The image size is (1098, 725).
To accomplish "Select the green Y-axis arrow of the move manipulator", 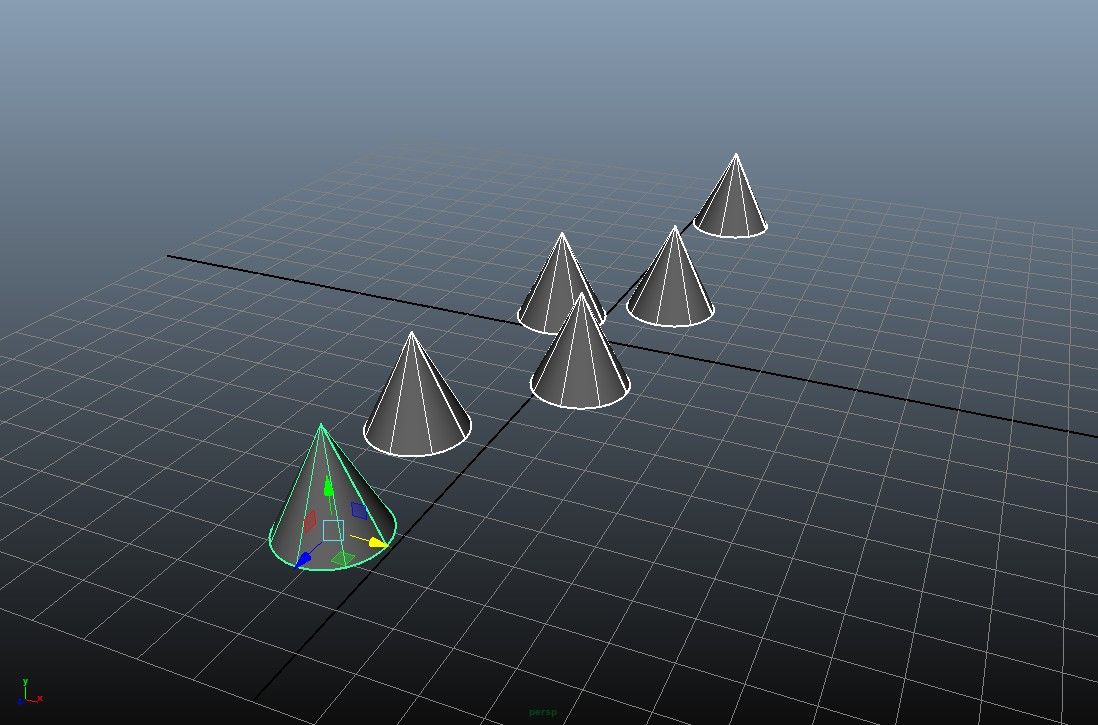I will (327, 486).
